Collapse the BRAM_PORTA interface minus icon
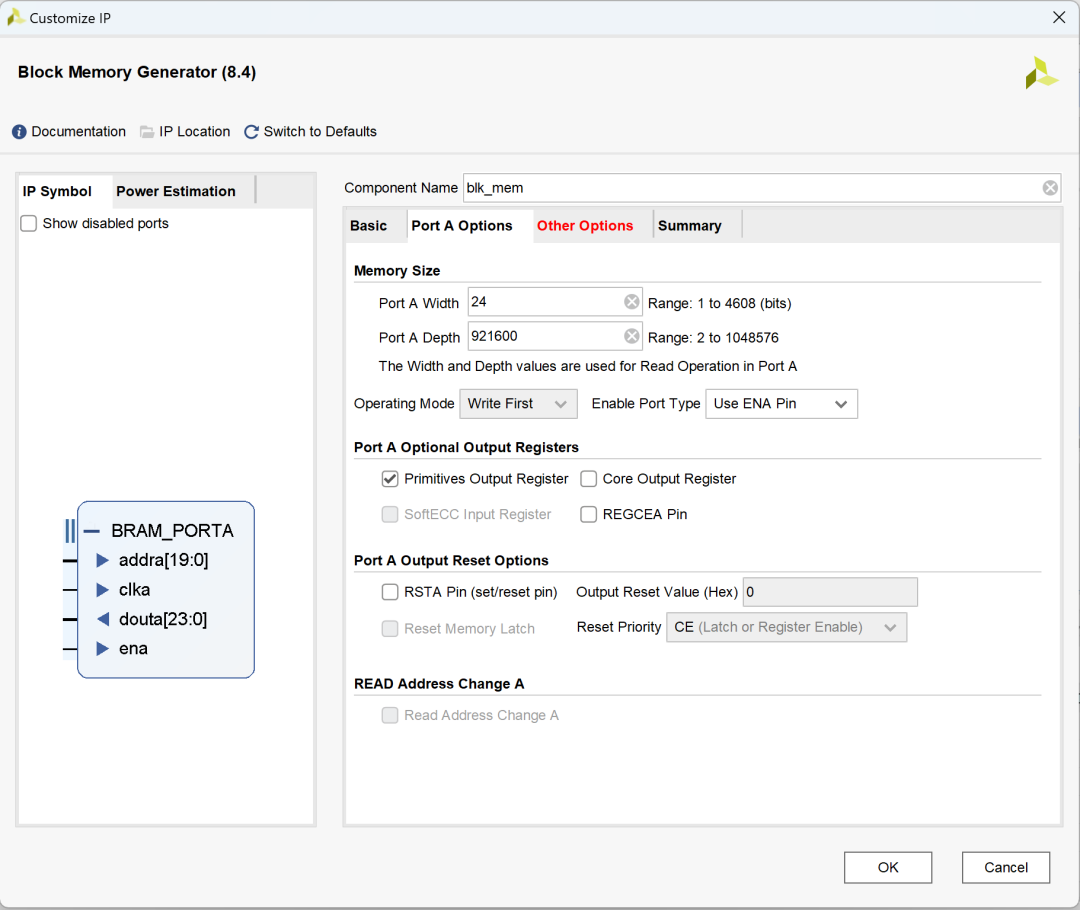 [x=92, y=531]
